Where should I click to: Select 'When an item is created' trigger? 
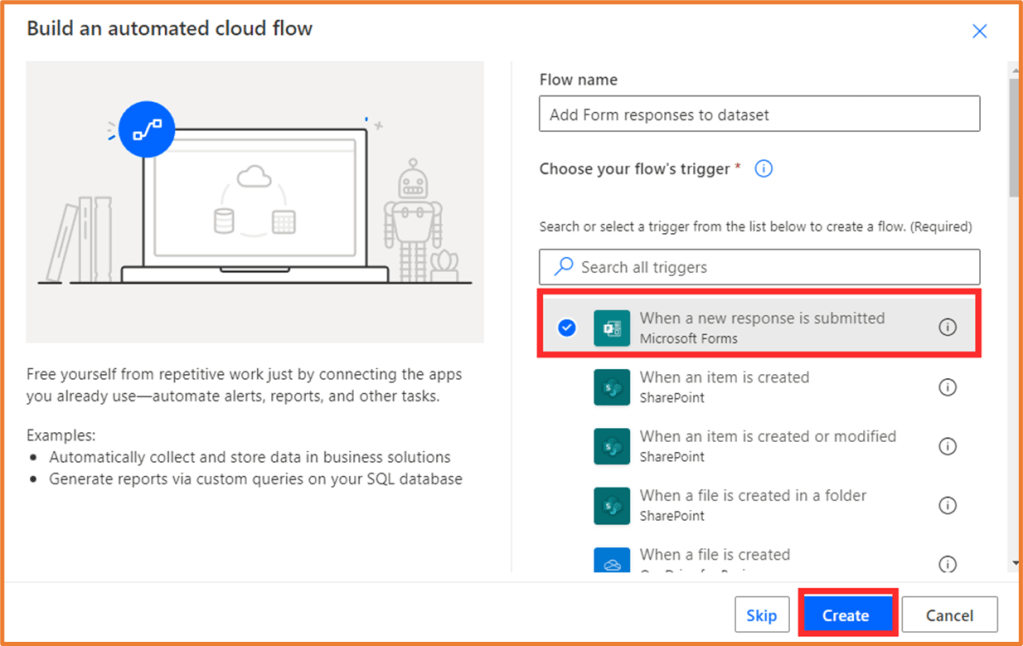(724, 378)
